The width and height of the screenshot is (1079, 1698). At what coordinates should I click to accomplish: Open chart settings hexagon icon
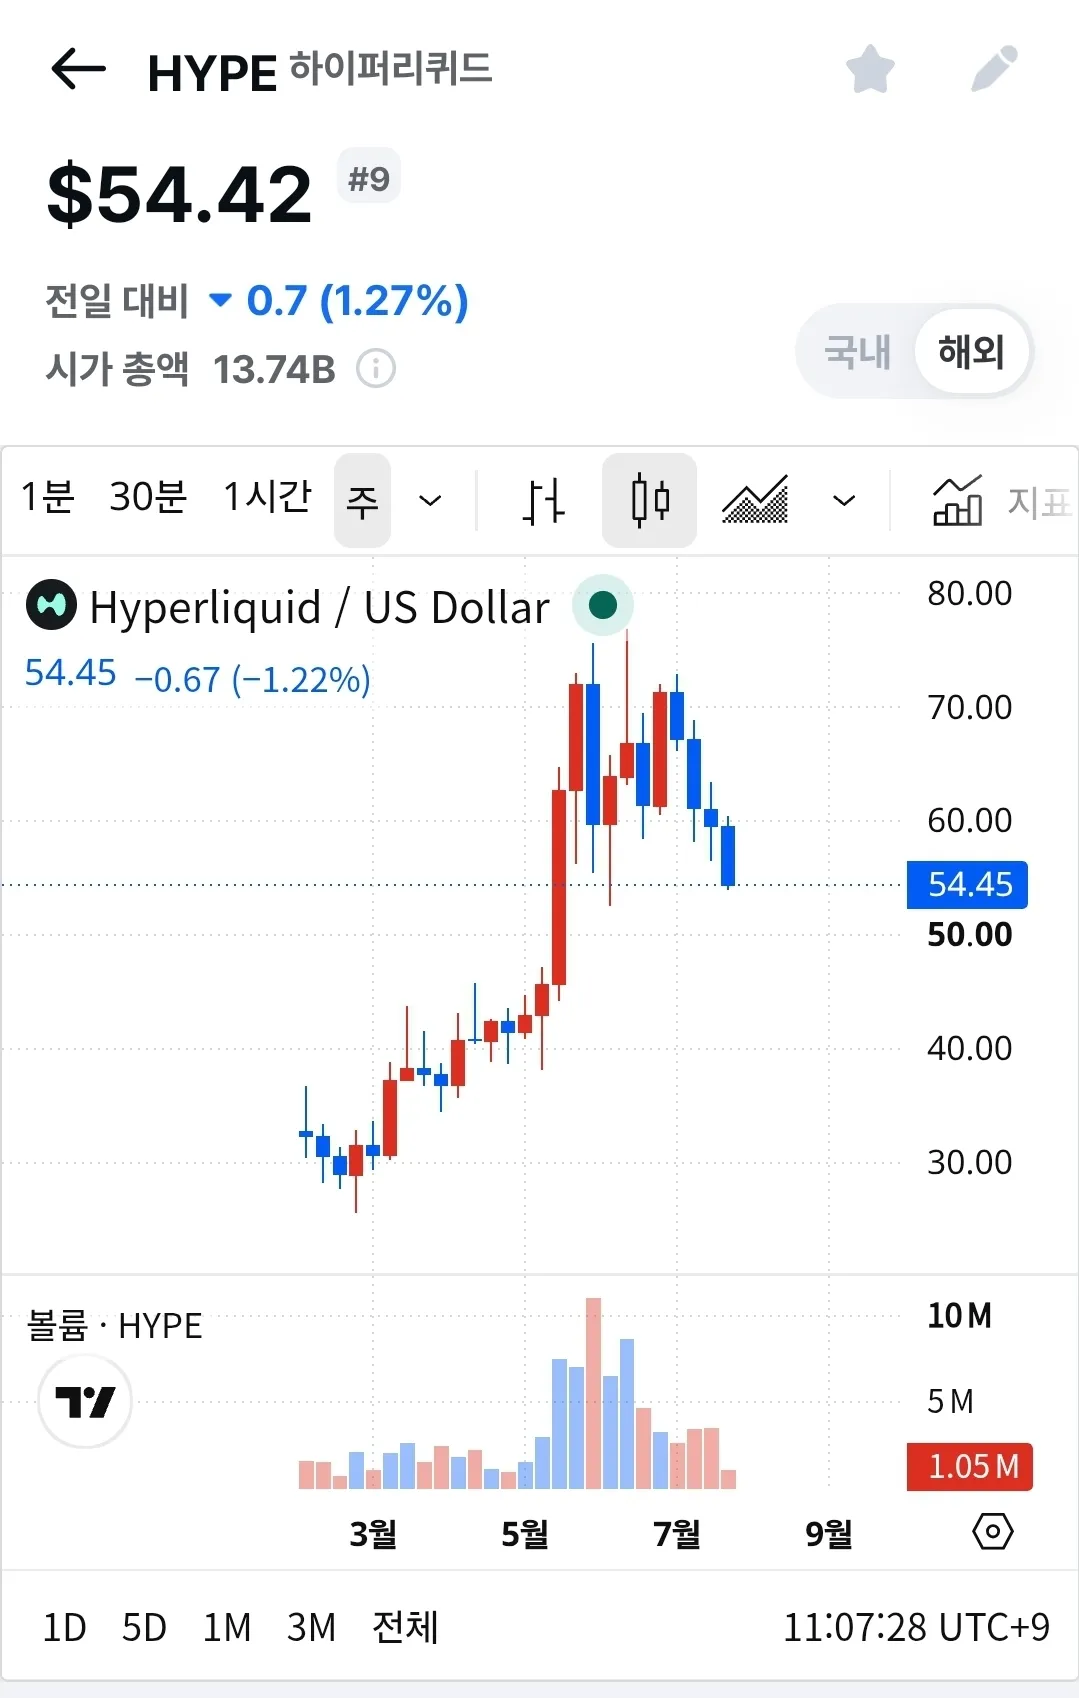tap(993, 1531)
